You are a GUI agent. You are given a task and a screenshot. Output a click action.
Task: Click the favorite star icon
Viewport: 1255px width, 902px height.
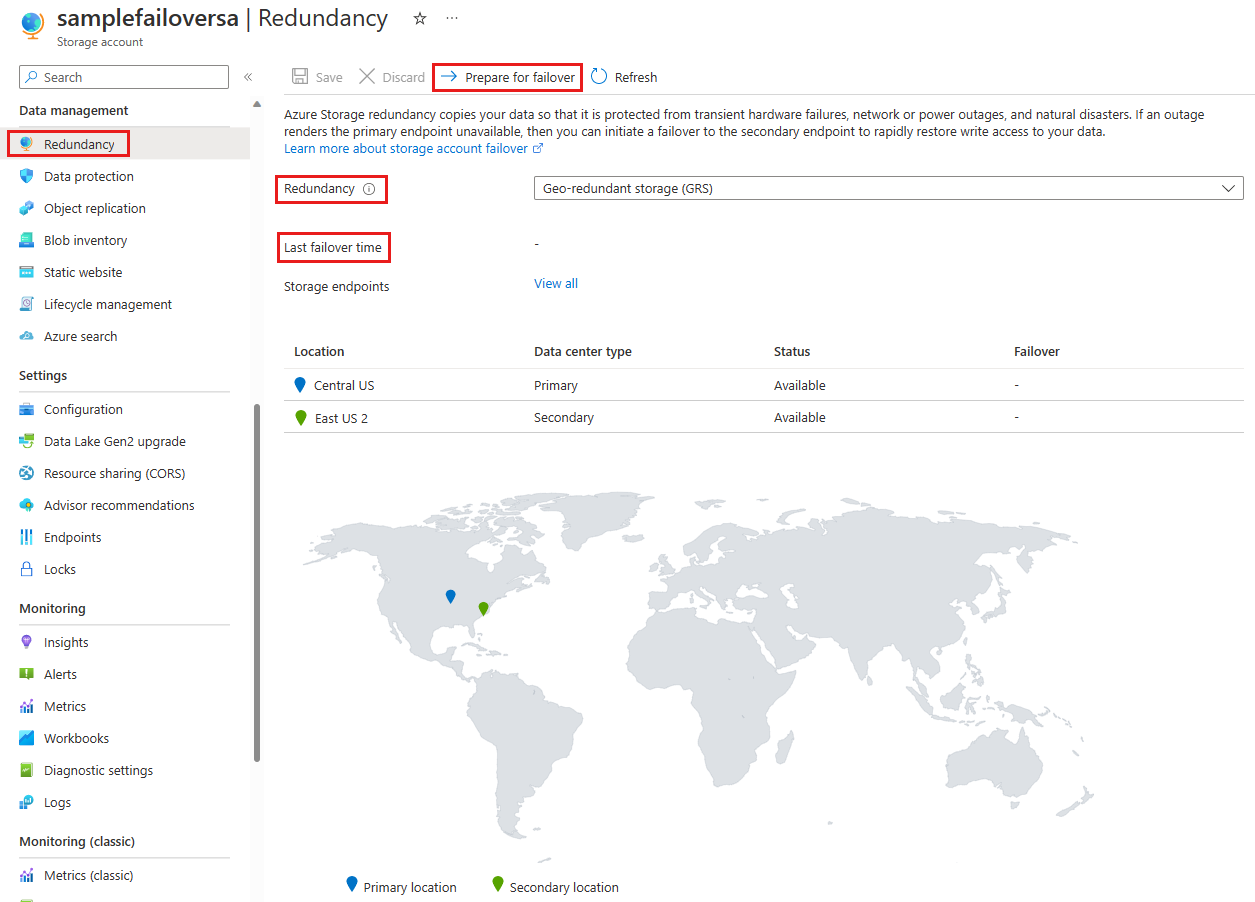click(x=420, y=19)
